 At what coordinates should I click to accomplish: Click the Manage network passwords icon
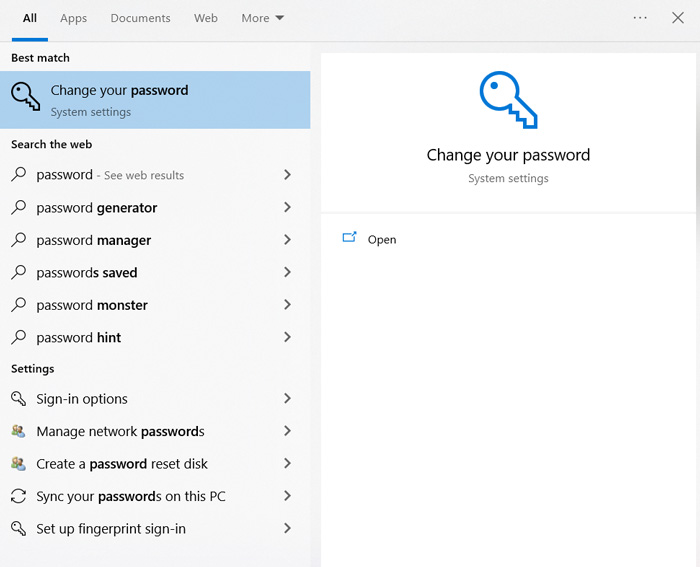[18, 432]
